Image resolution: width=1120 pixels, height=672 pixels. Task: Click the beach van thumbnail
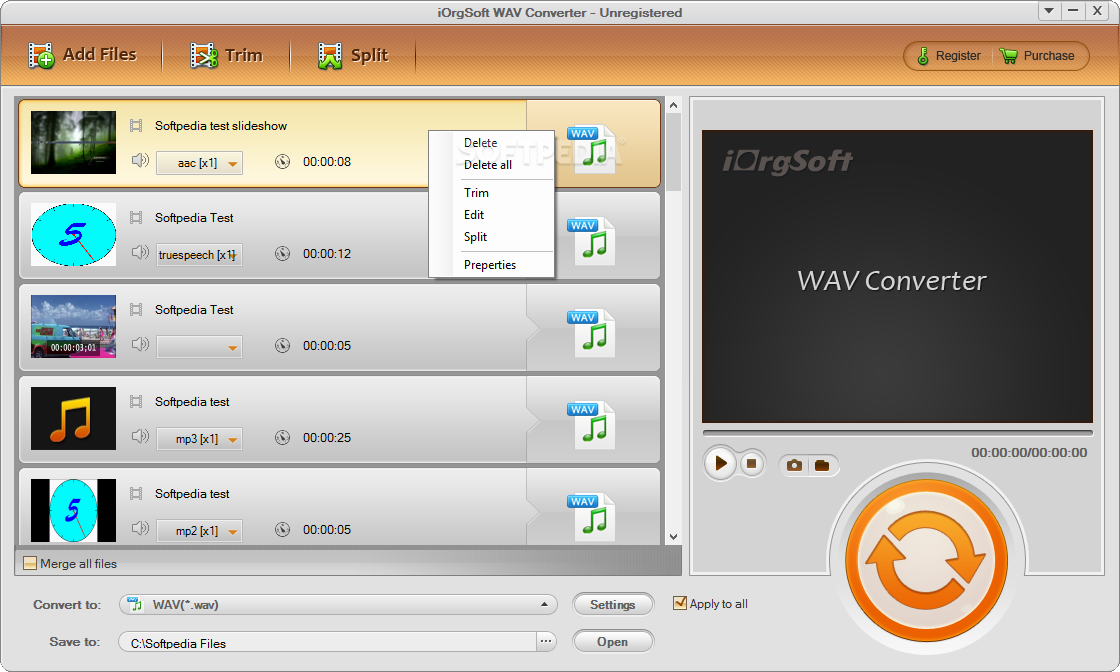tap(74, 326)
